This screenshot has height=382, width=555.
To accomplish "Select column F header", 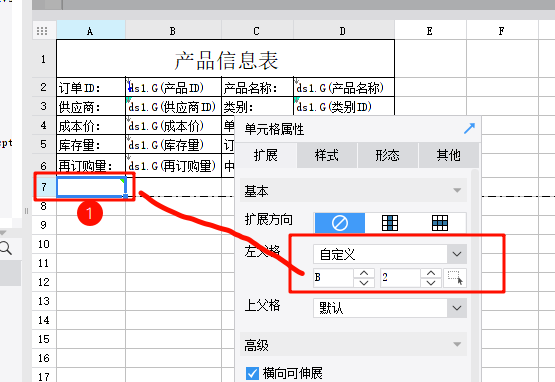I will point(502,31).
